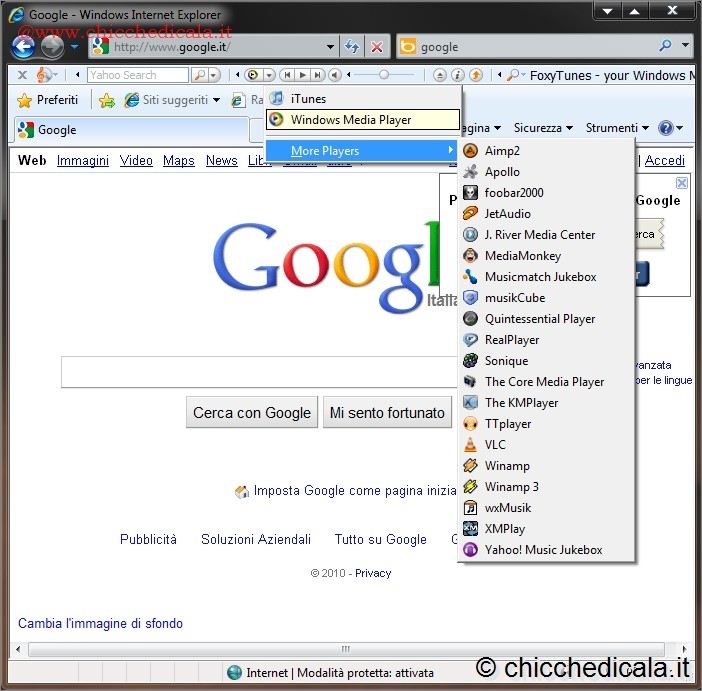
Task: Choose Windows Media Player in the menu
Action: (351, 120)
